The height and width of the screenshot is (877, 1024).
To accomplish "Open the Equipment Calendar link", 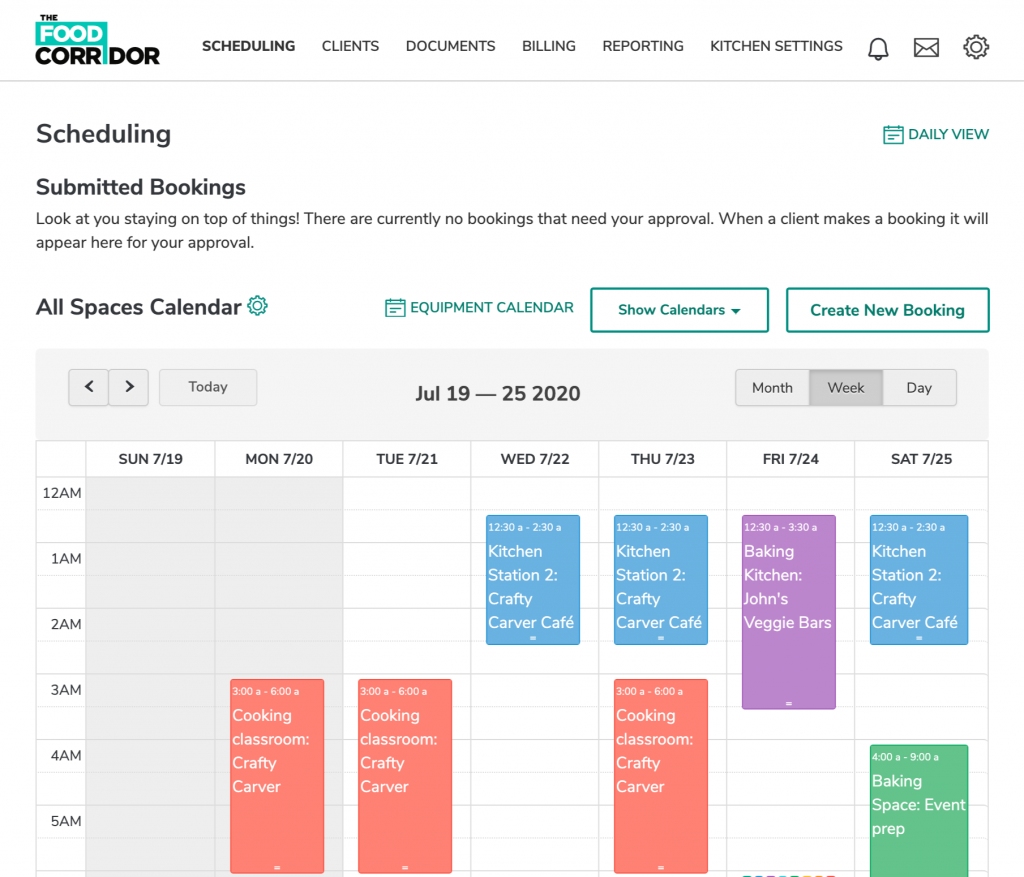I will click(x=480, y=308).
